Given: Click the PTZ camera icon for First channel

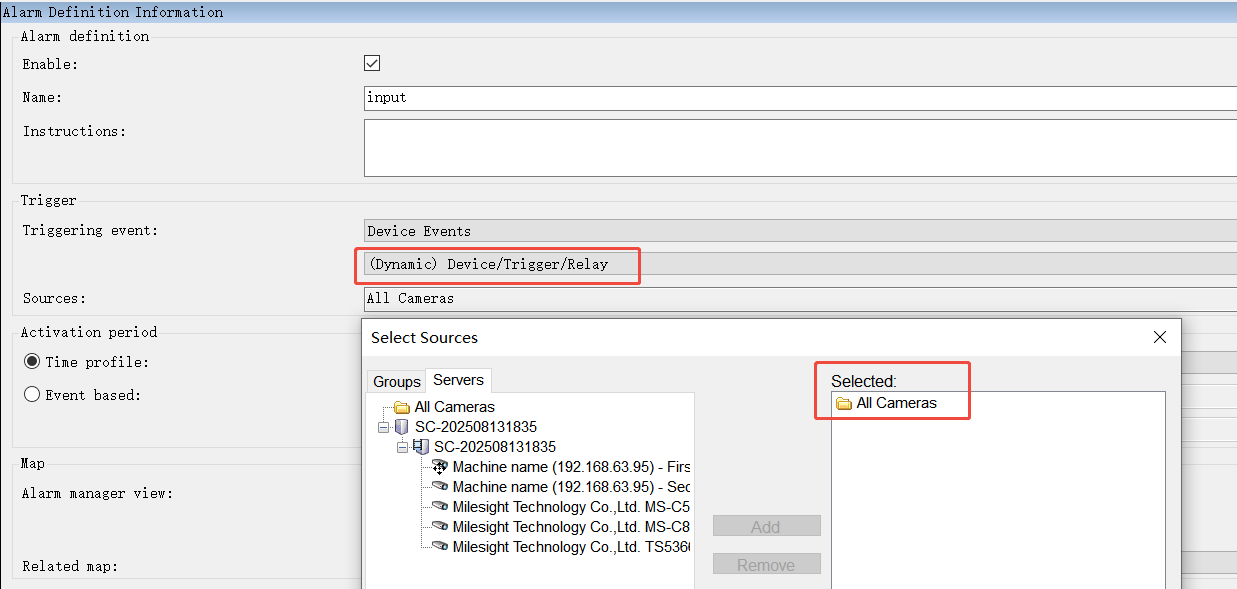Looking at the screenshot, I should click(x=440, y=467).
